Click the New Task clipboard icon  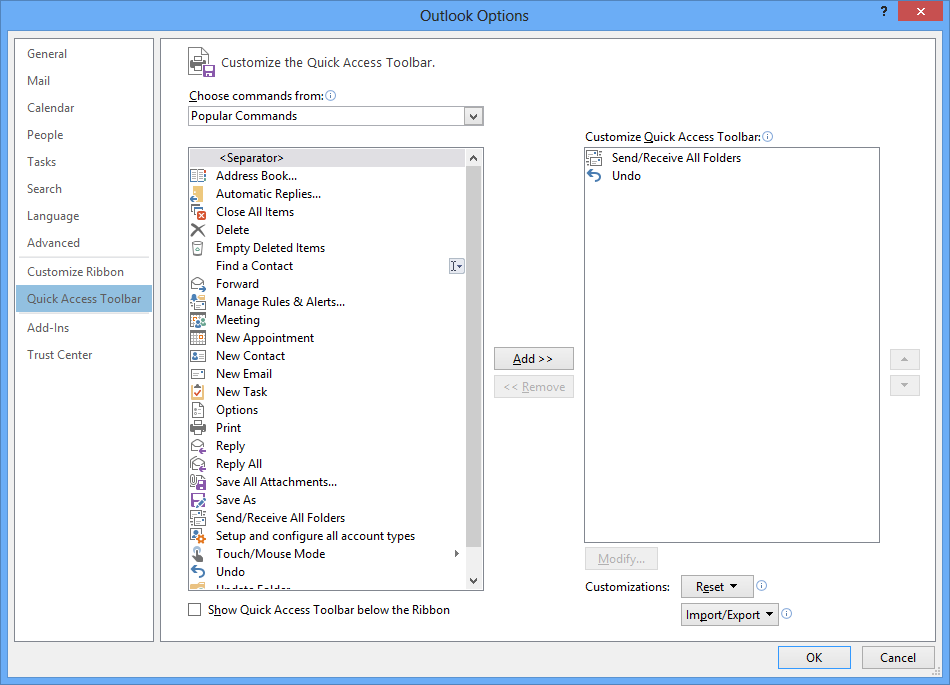click(x=198, y=392)
